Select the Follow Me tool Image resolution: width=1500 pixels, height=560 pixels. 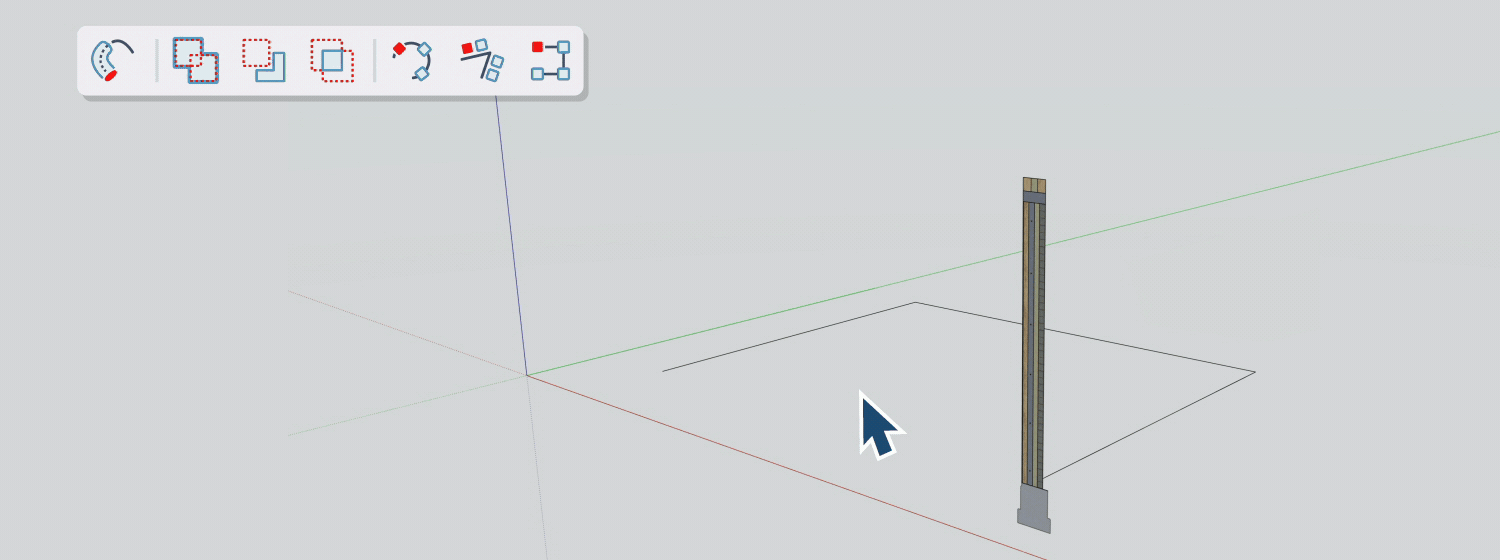(112, 60)
